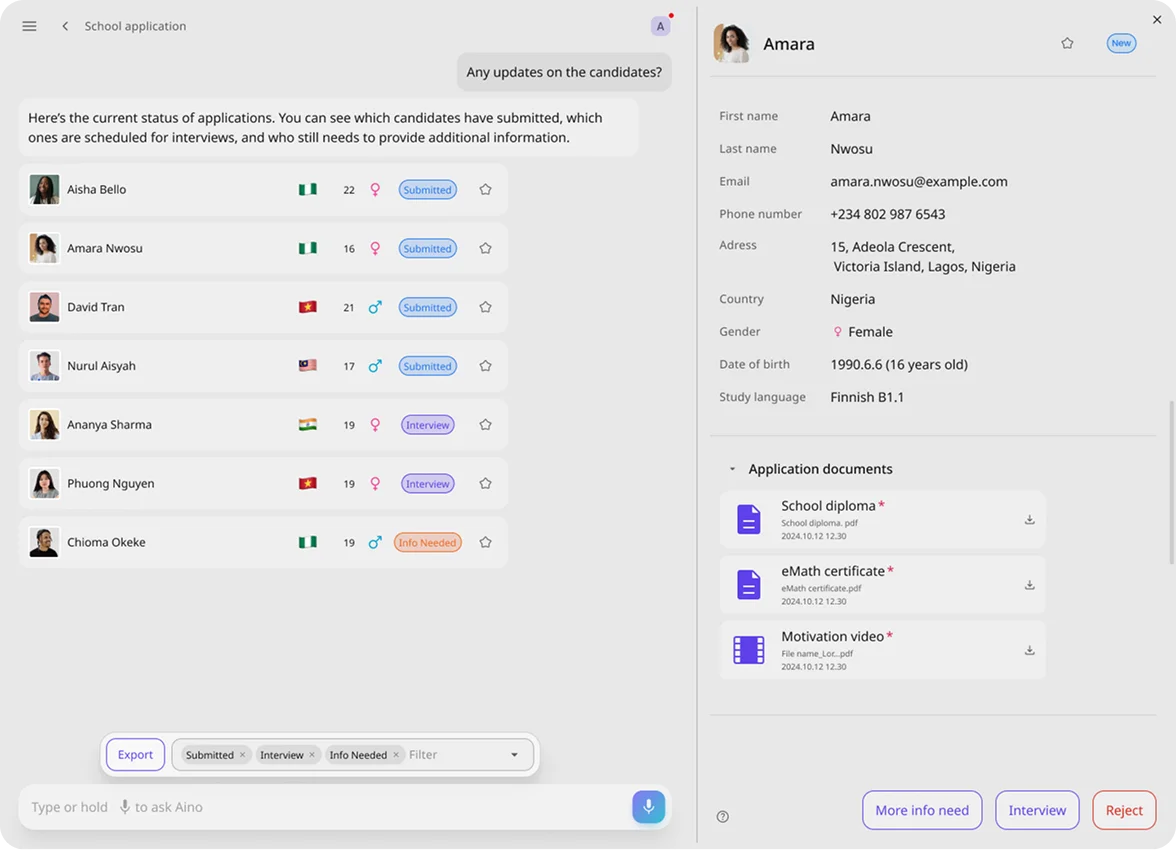This screenshot has width=1176, height=850.
Task: Open Chioma Okeke's candidate row
Action: [106, 543]
